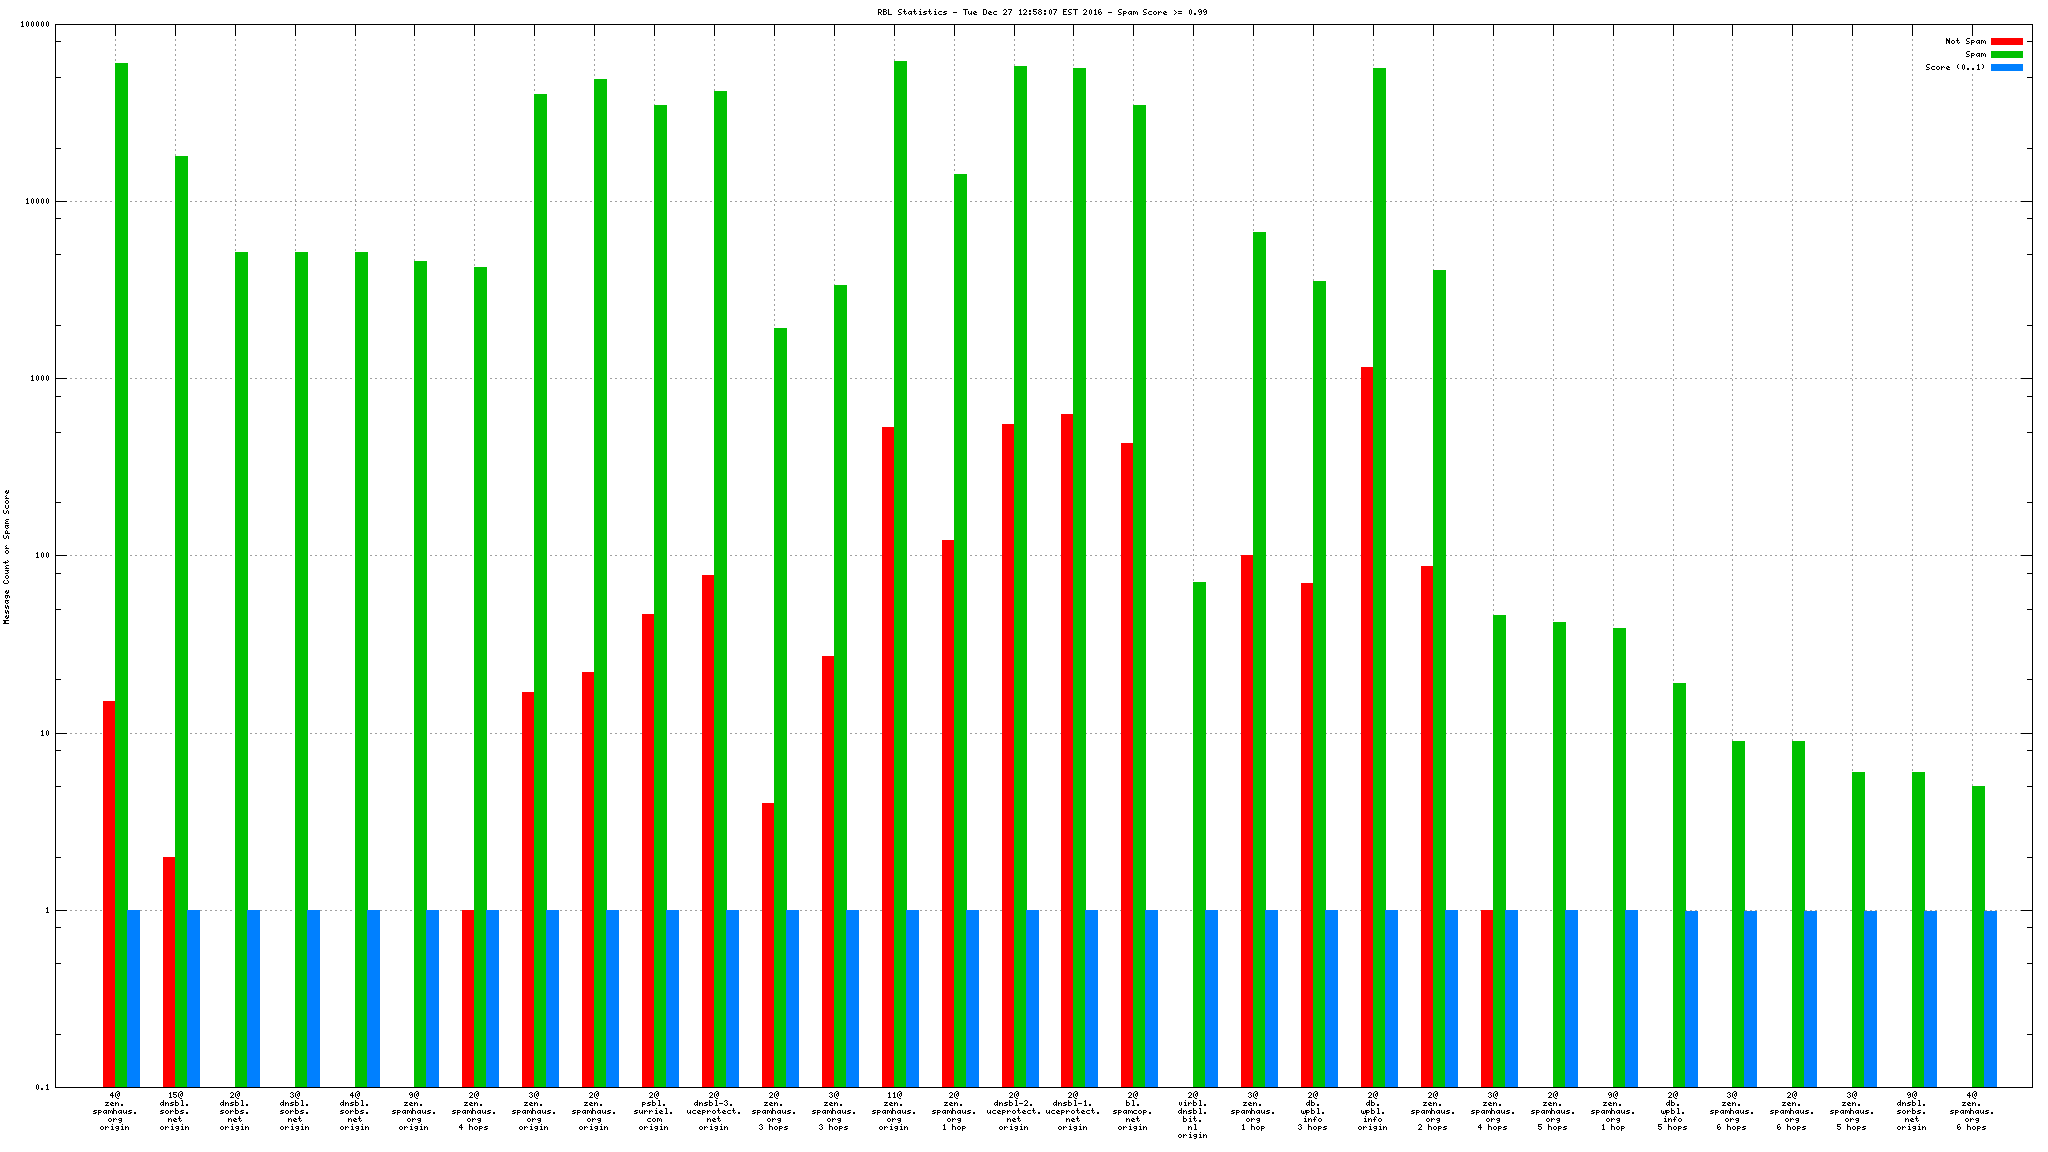Click the 1000 y-axis tick label
The width and height of the screenshot is (2048, 1152).
click(x=40, y=378)
